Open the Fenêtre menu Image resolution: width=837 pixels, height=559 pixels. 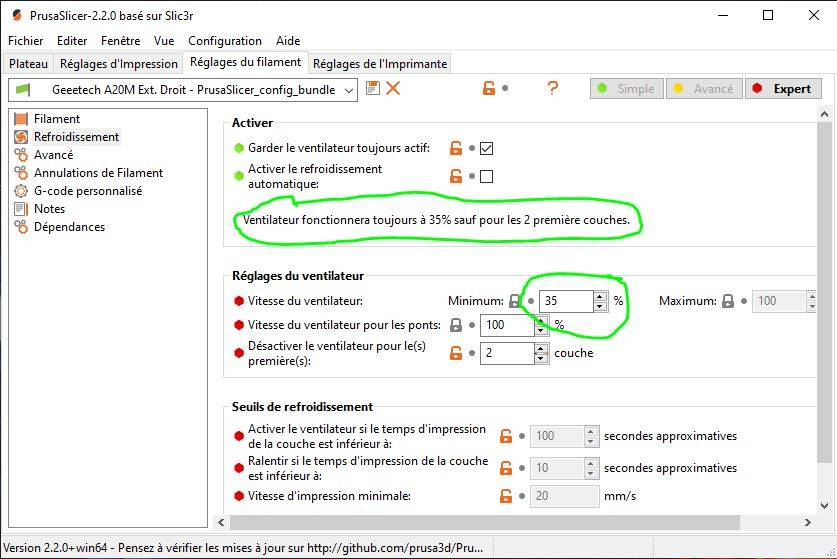[121, 41]
